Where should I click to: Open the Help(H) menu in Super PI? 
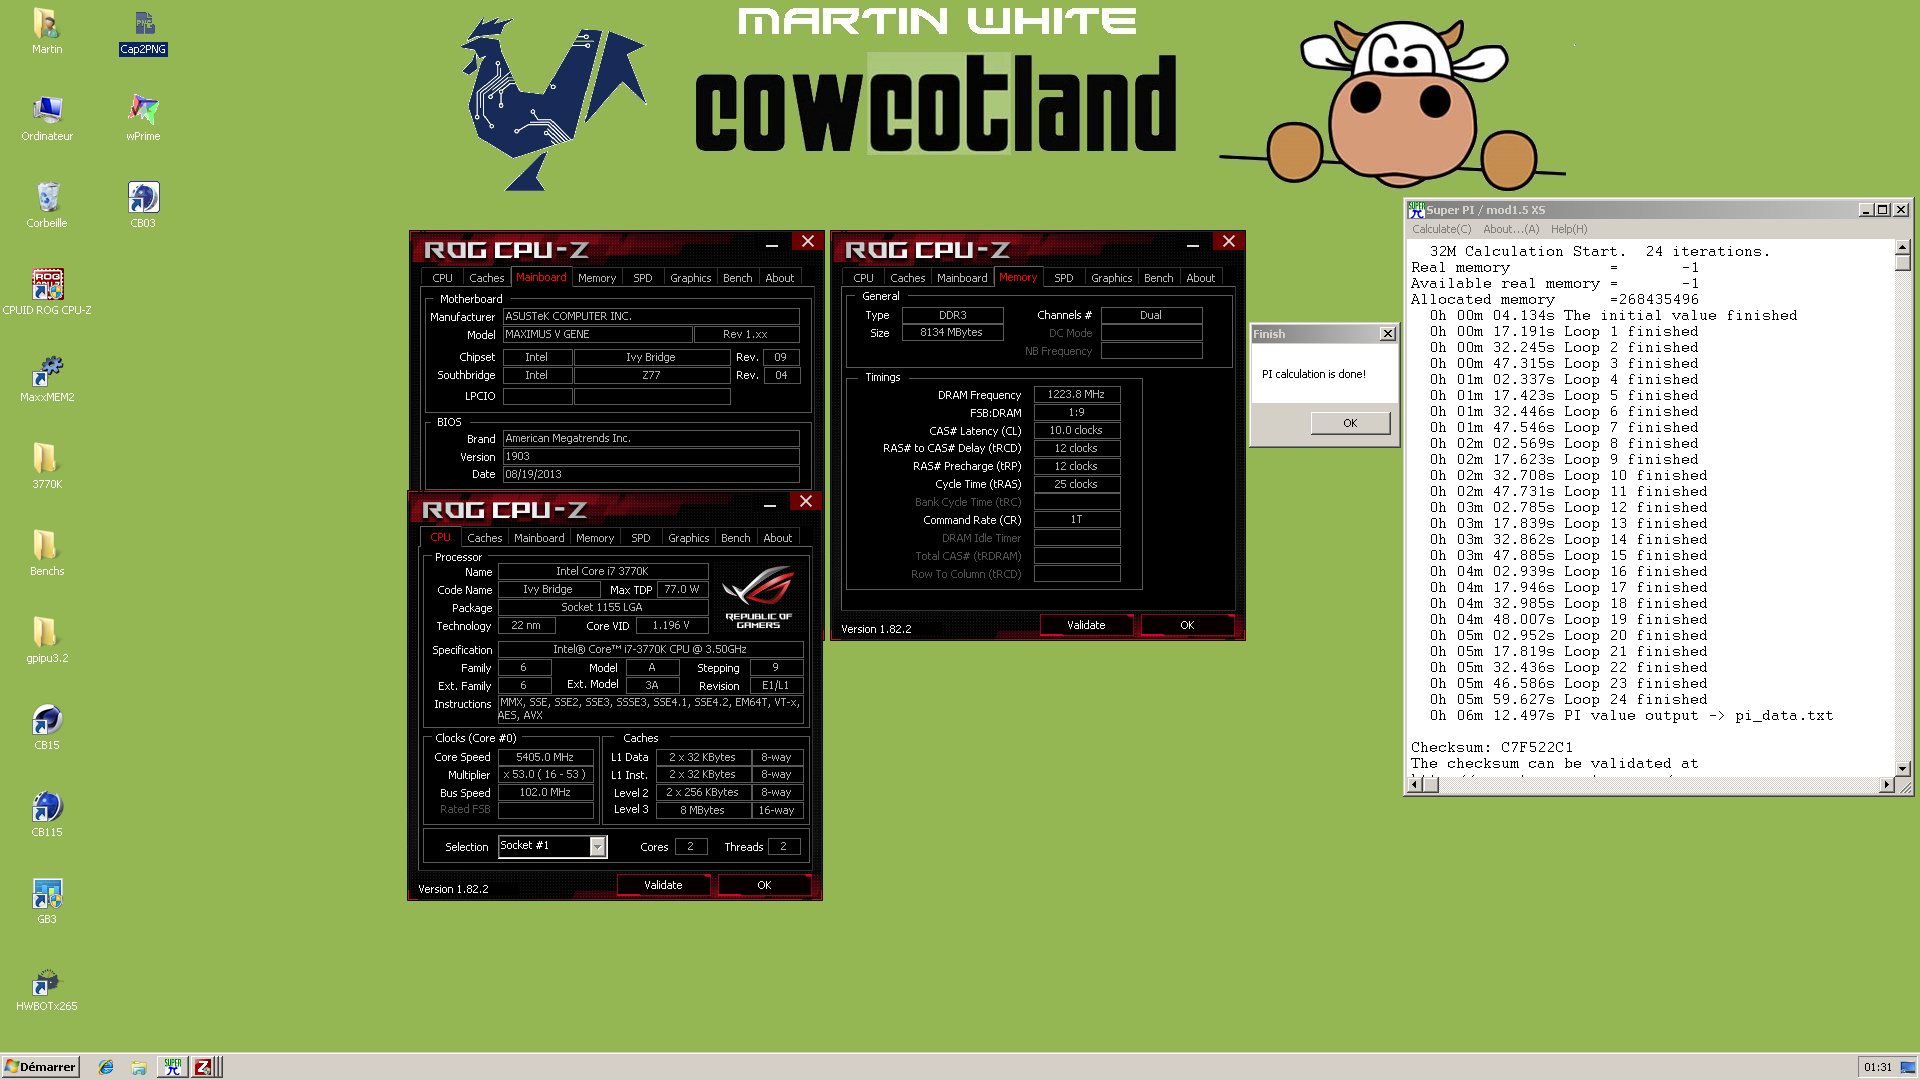(x=1569, y=229)
